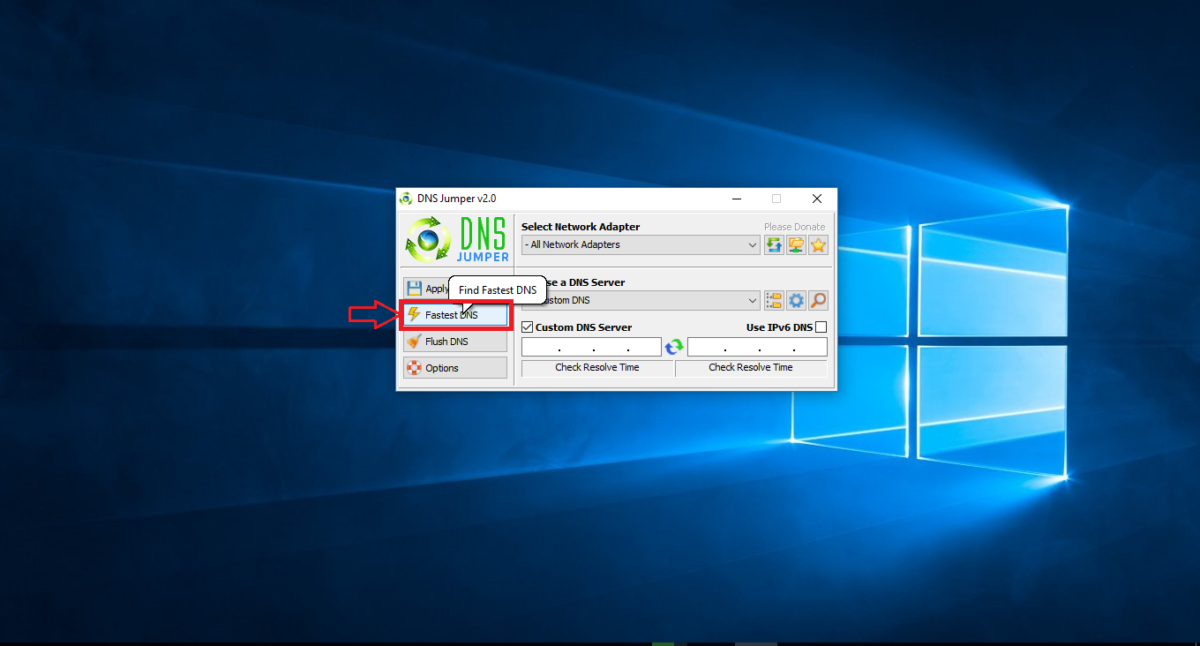Click the network folder icon beside adapter list
1200x646 pixels.
click(796, 245)
